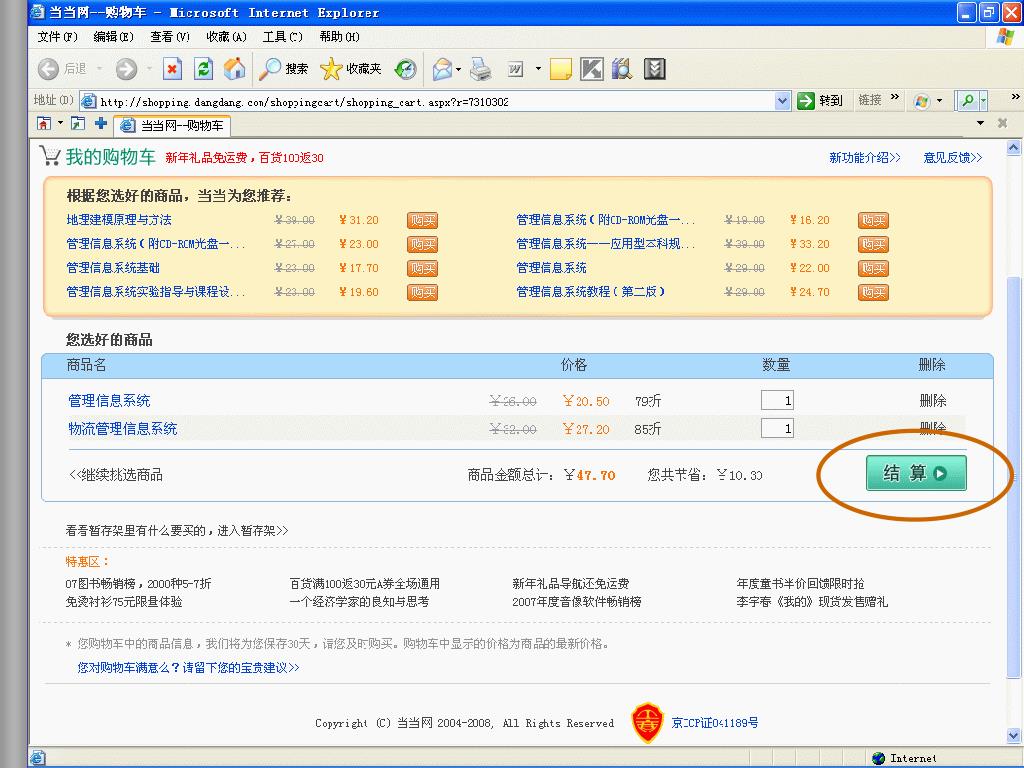
Task: Click the yellow note icon in toolbar
Action: [561, 69]
